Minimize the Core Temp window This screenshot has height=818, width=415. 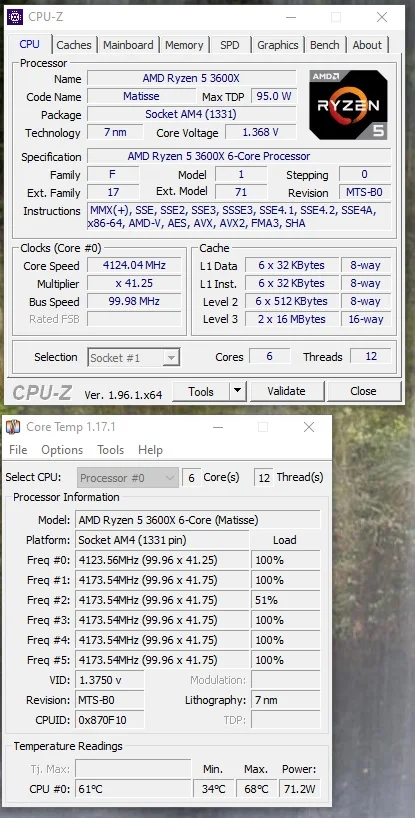[x=217, y=427]
